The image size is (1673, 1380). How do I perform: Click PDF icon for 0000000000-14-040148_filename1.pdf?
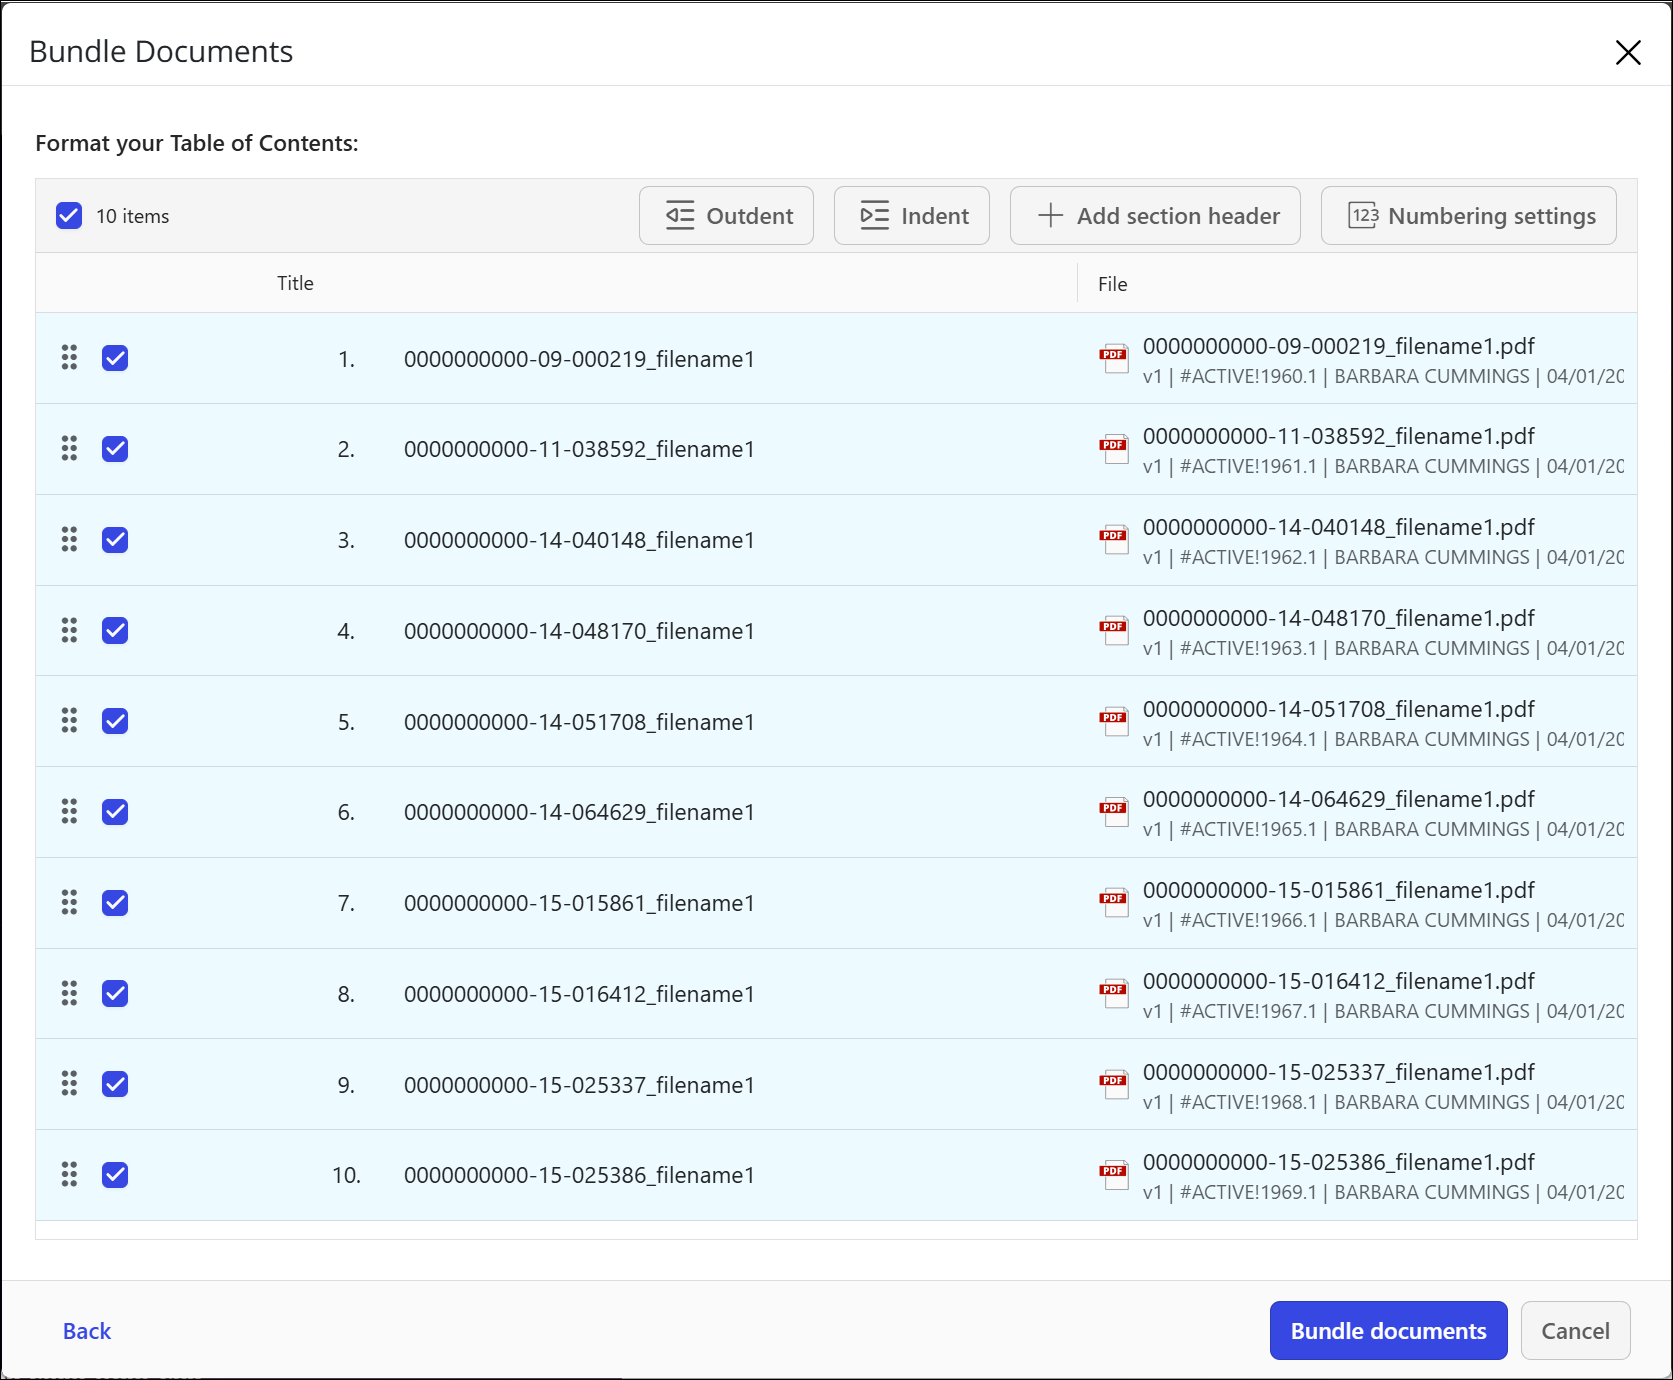click(x=1113, y=540)
